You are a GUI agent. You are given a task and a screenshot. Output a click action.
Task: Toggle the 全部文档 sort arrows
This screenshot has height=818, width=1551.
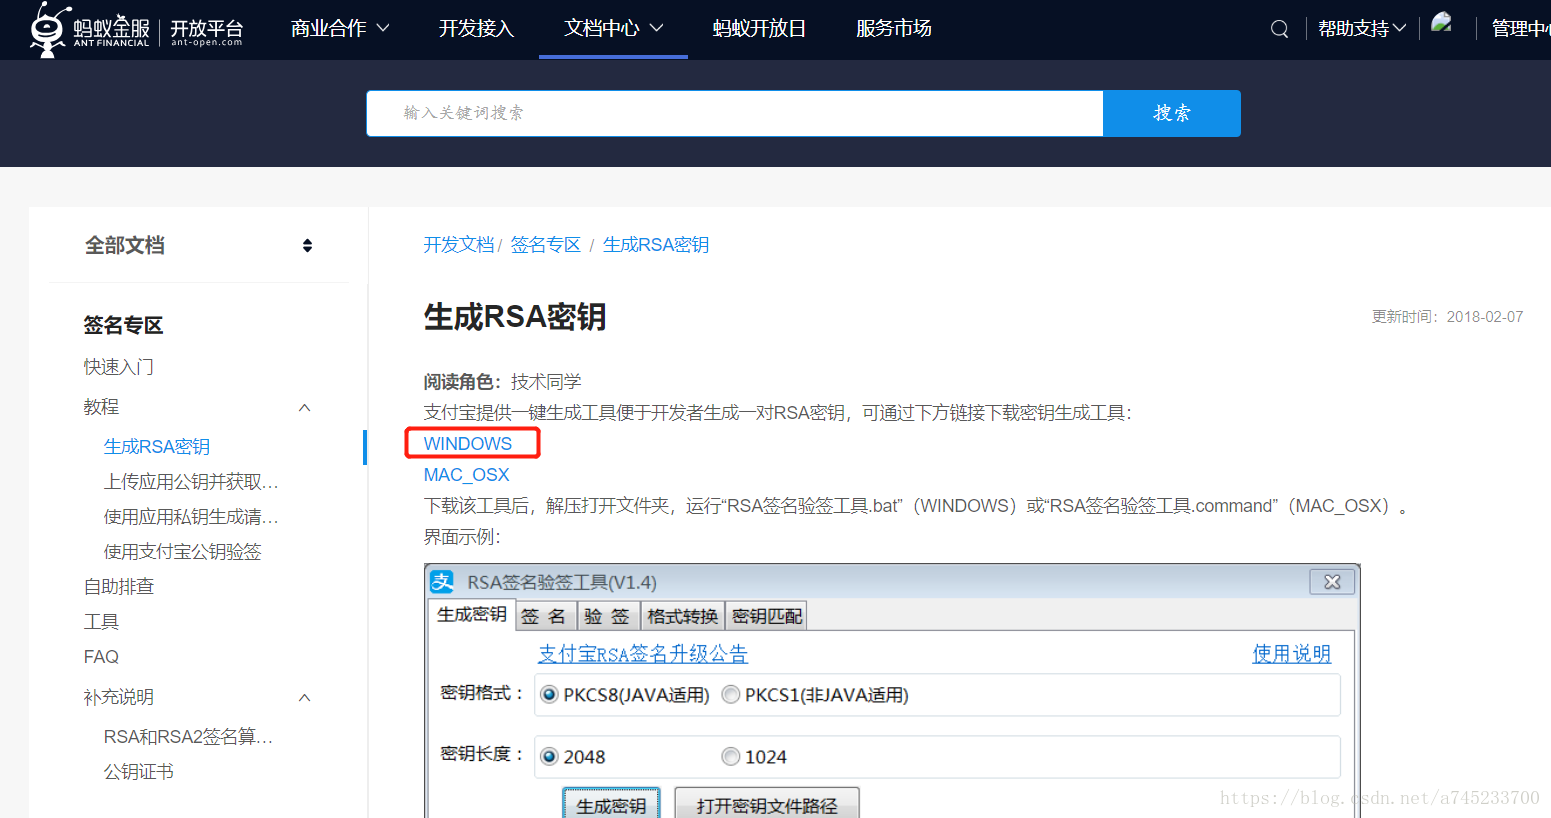pyautogui.click(x=307, y=246)
